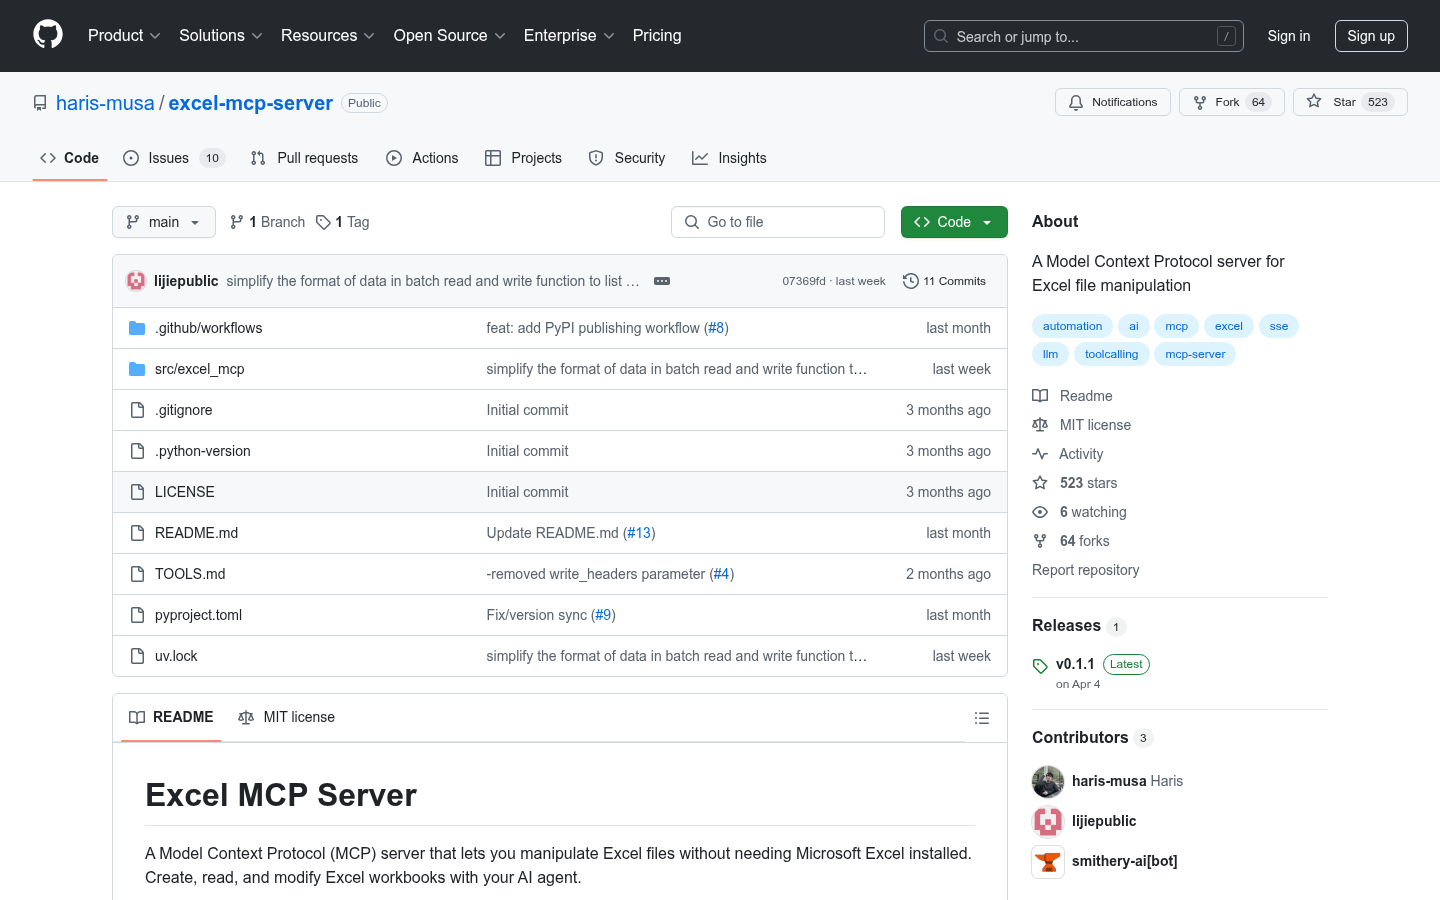Open the TOOLS.md file
The width and height of the screenshot is (1440, 900).
pos(190,574)
